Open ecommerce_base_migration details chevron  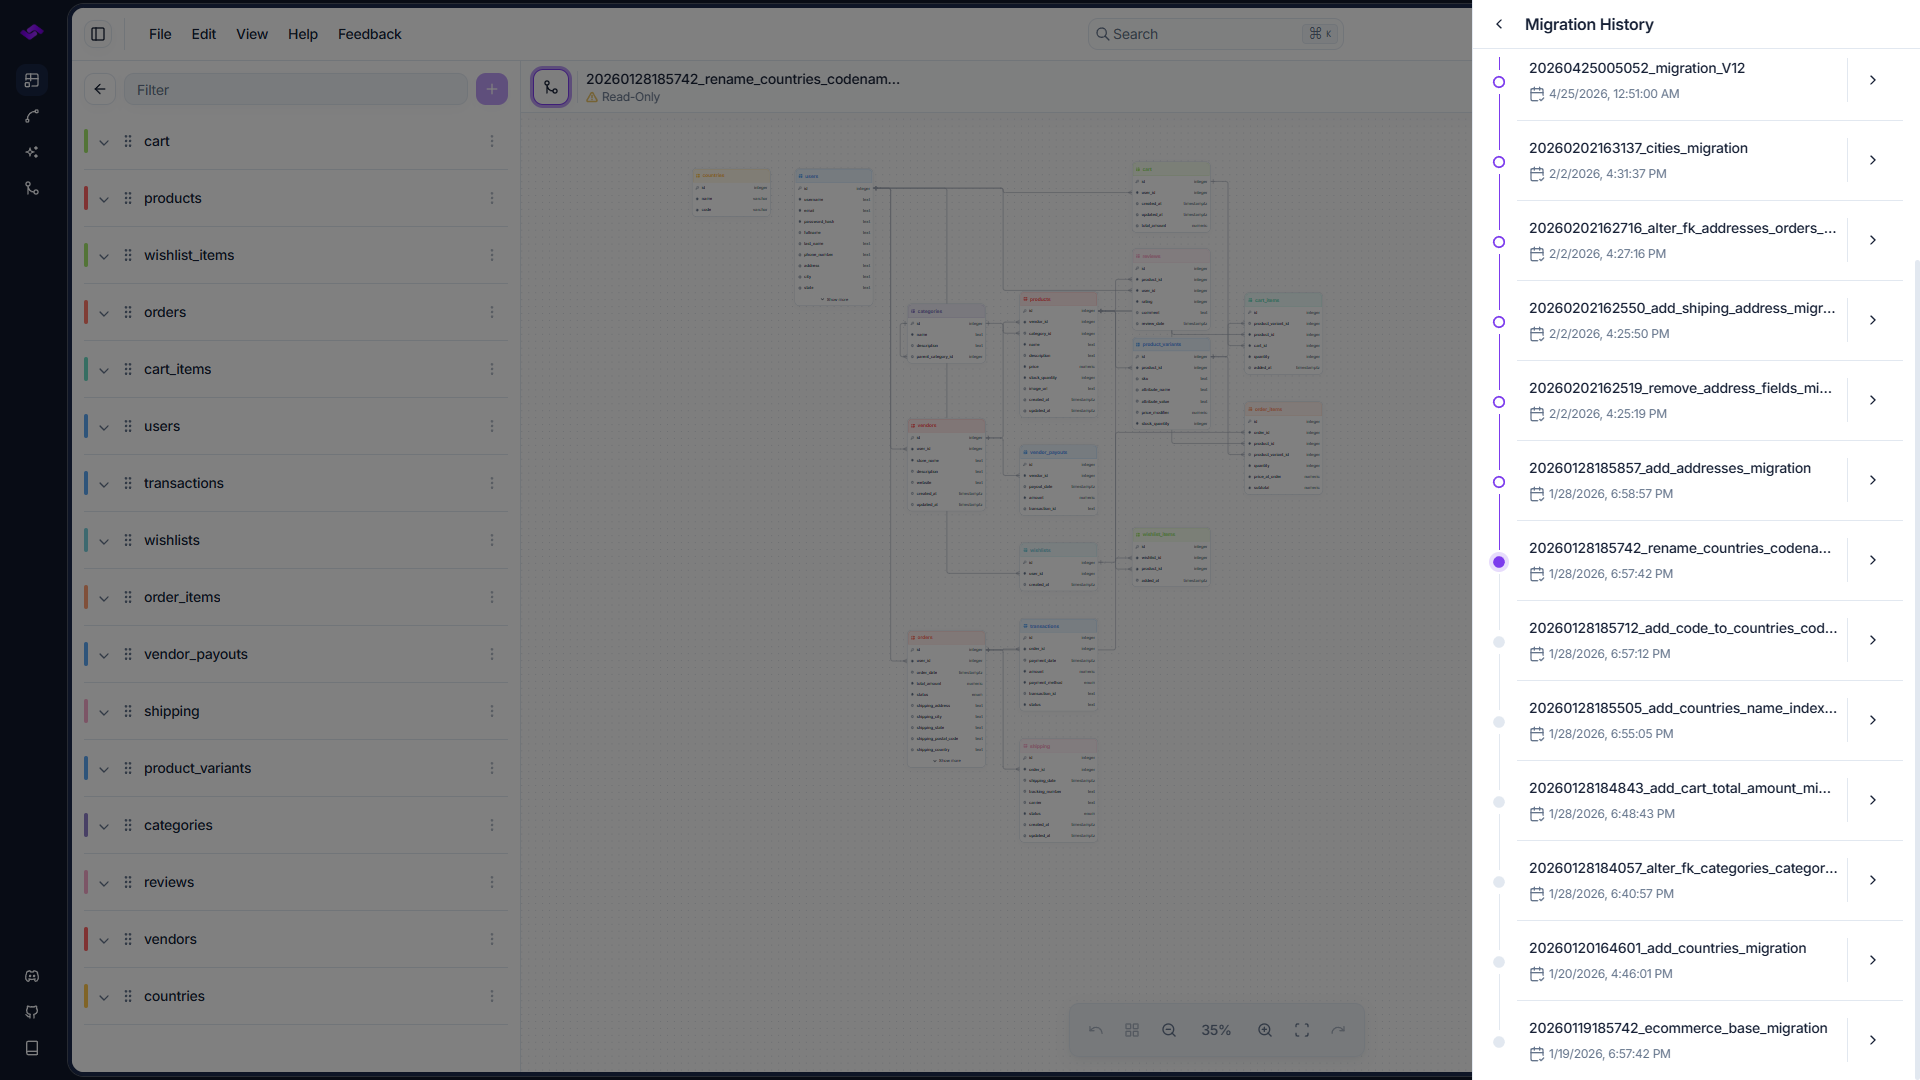pos(1873,1040)
